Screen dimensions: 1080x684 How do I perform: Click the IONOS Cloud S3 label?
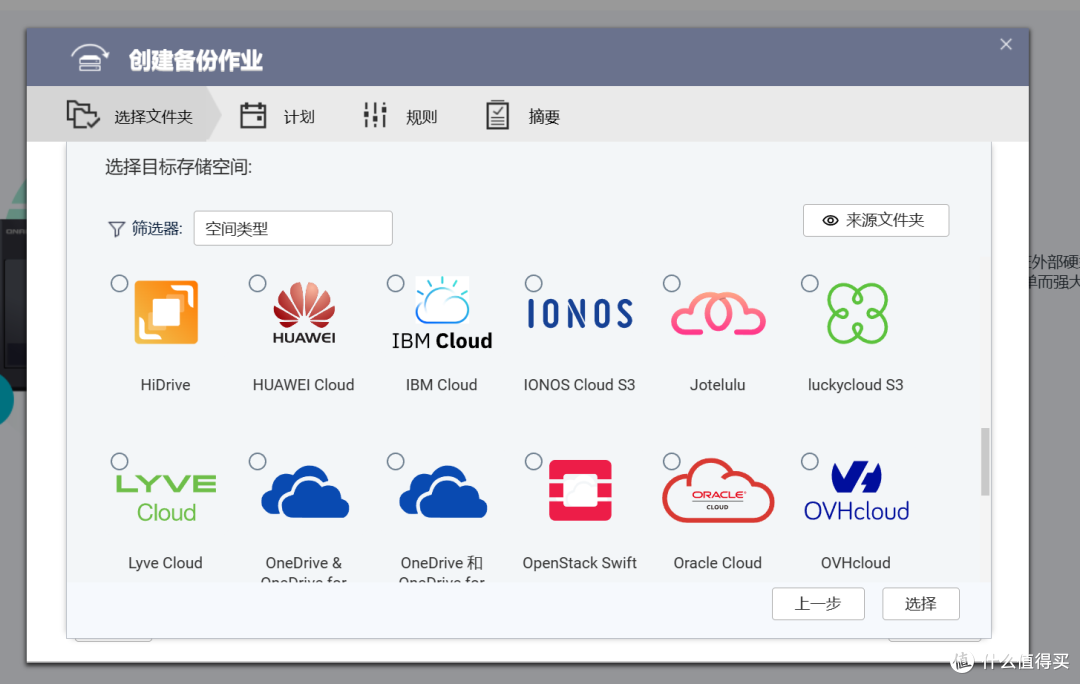point(579,385)
